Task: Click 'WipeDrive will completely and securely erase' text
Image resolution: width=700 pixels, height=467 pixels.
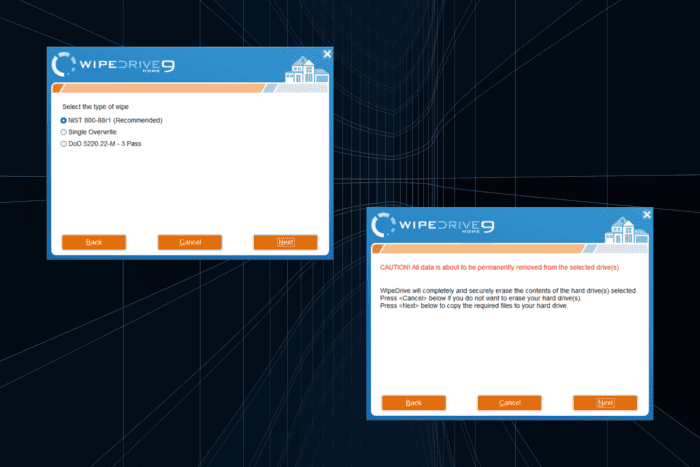Action: coord(508,291)
